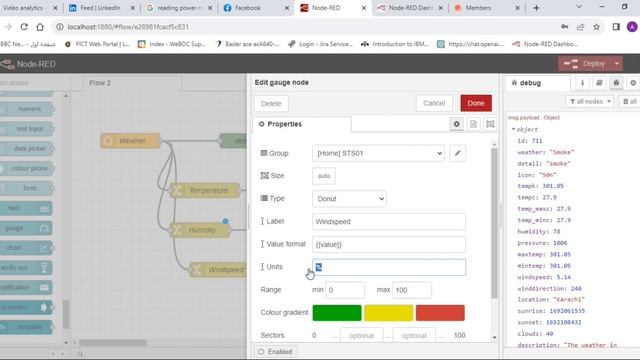Open the yellow colour gradient swatch
Screen dimensions: 640x360
(389, 313)
